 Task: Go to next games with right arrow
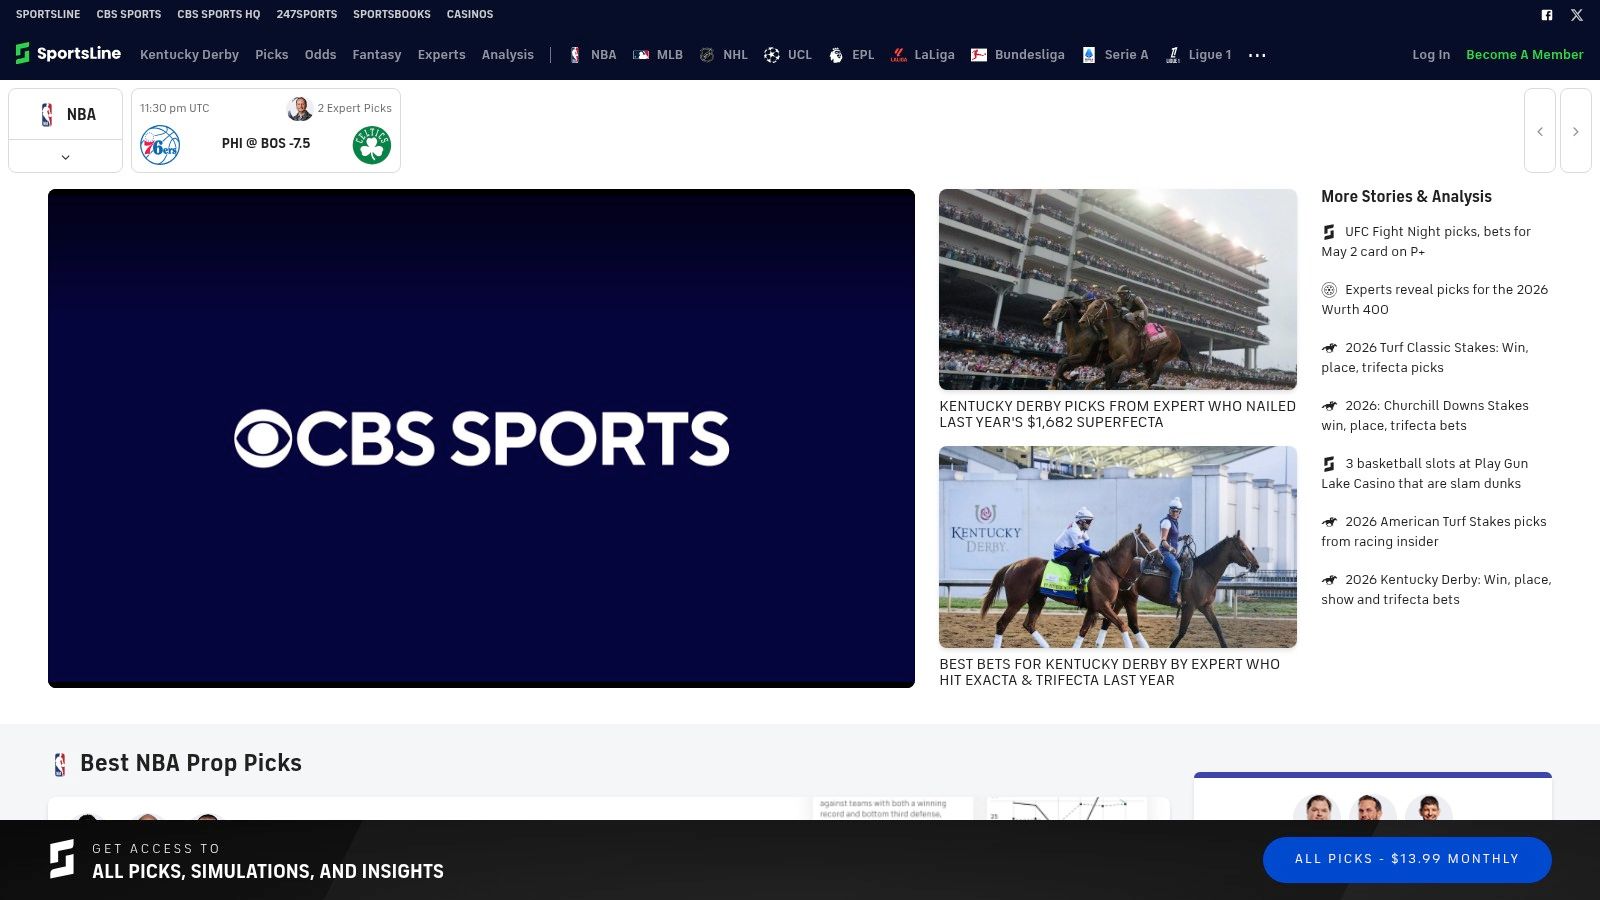pos(1576,131)
